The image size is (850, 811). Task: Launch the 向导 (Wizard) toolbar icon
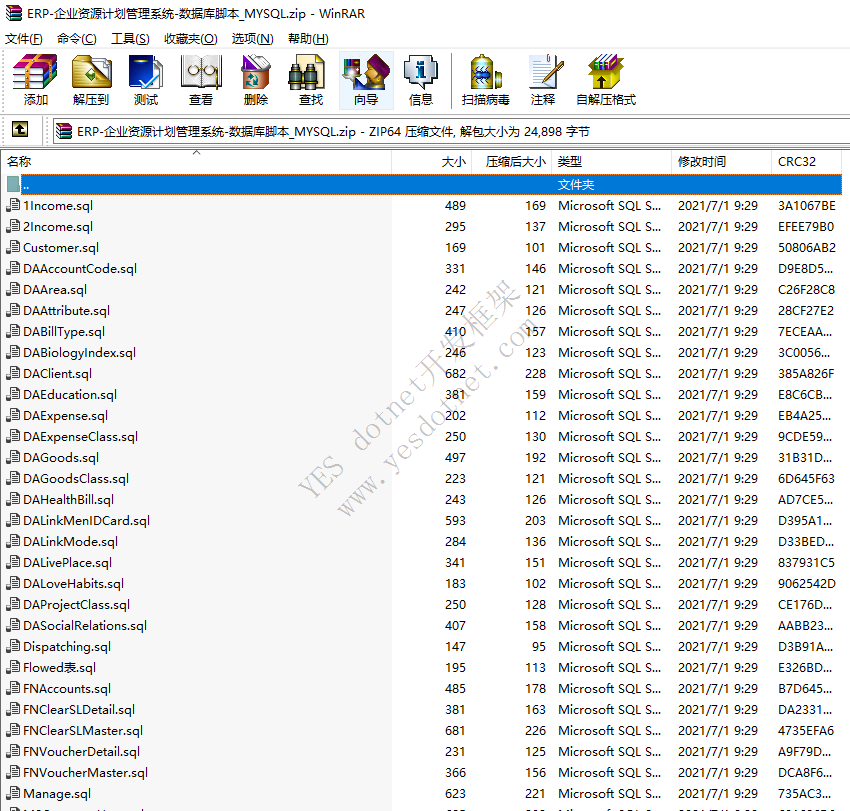[366, 73]
